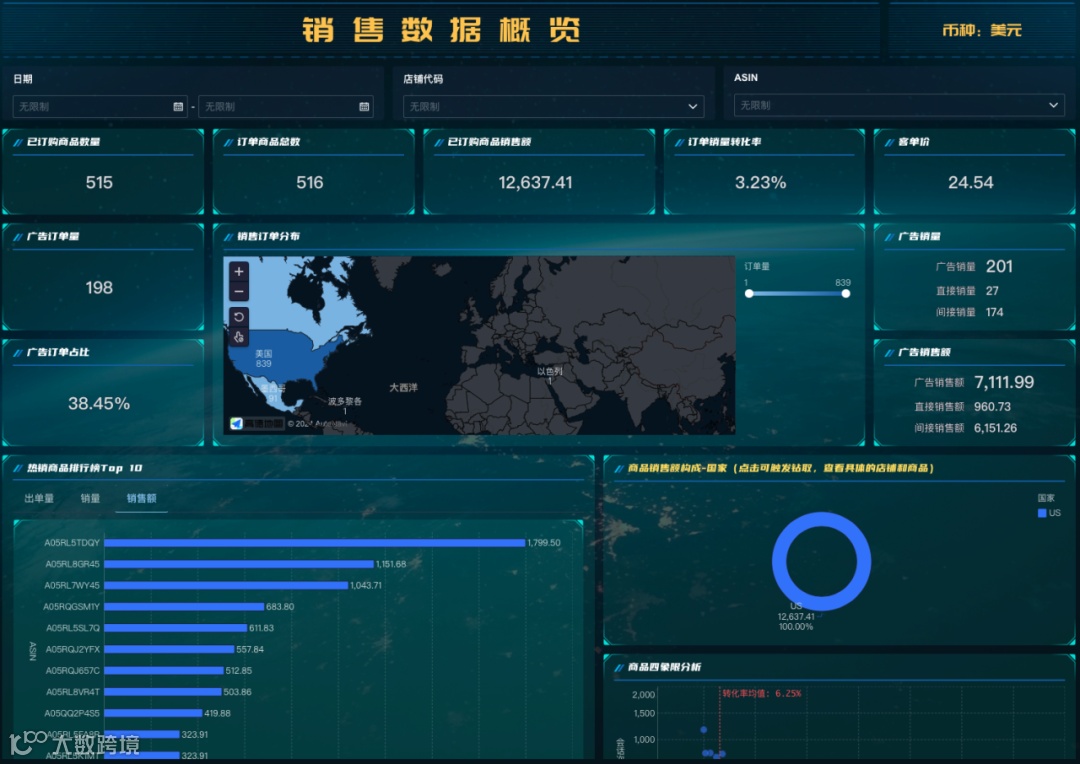Click the start date 无限制 input field
This screenshot has height=764, width=1080.
90,105
